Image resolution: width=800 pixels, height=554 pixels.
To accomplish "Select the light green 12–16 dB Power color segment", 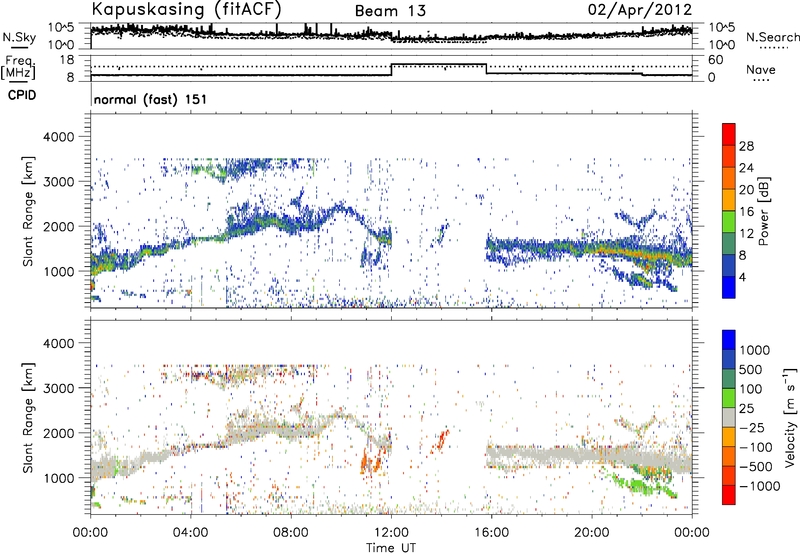I will (729, 221).
